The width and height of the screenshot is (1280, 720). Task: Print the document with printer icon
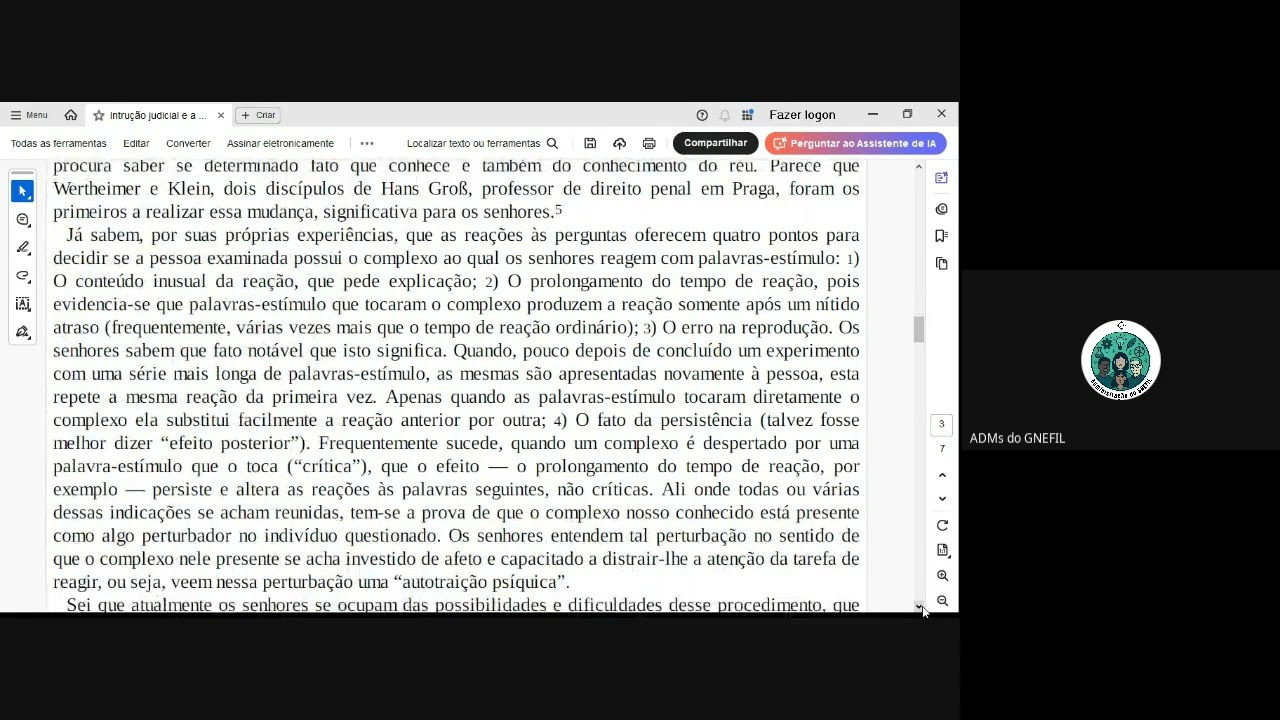point(649,143)
